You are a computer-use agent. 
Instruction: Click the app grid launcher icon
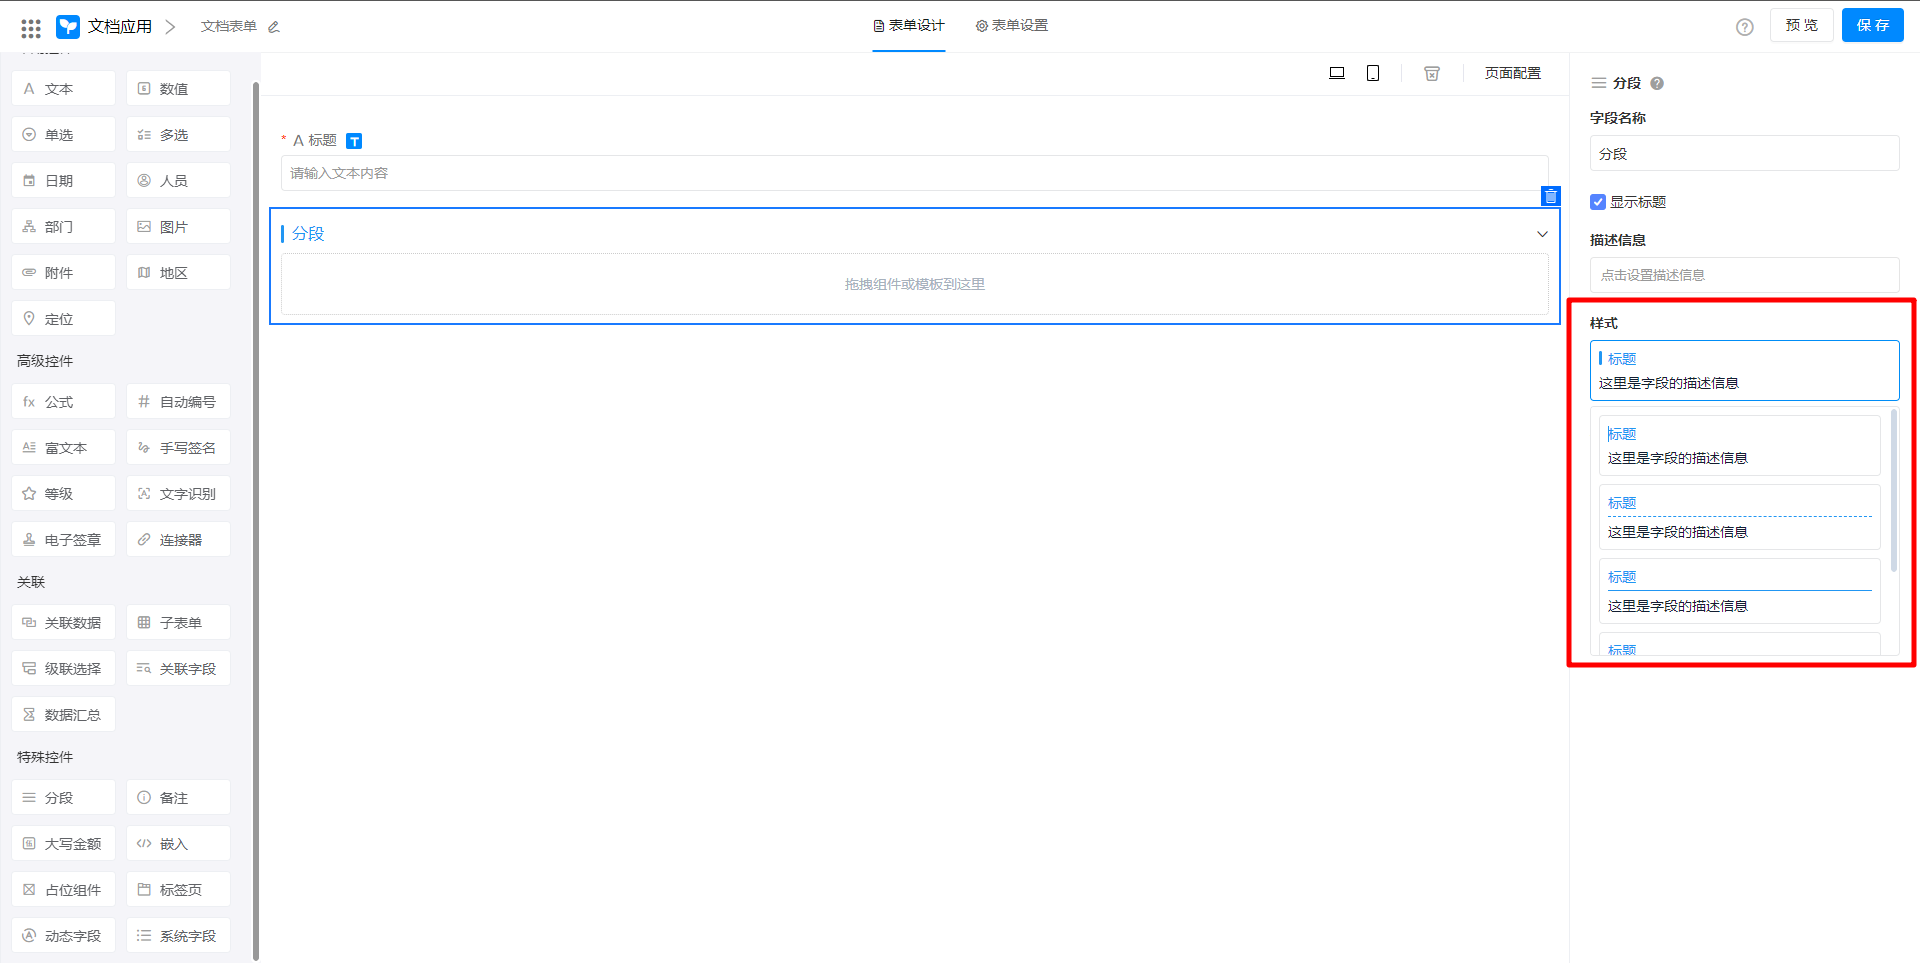(31, 27)
